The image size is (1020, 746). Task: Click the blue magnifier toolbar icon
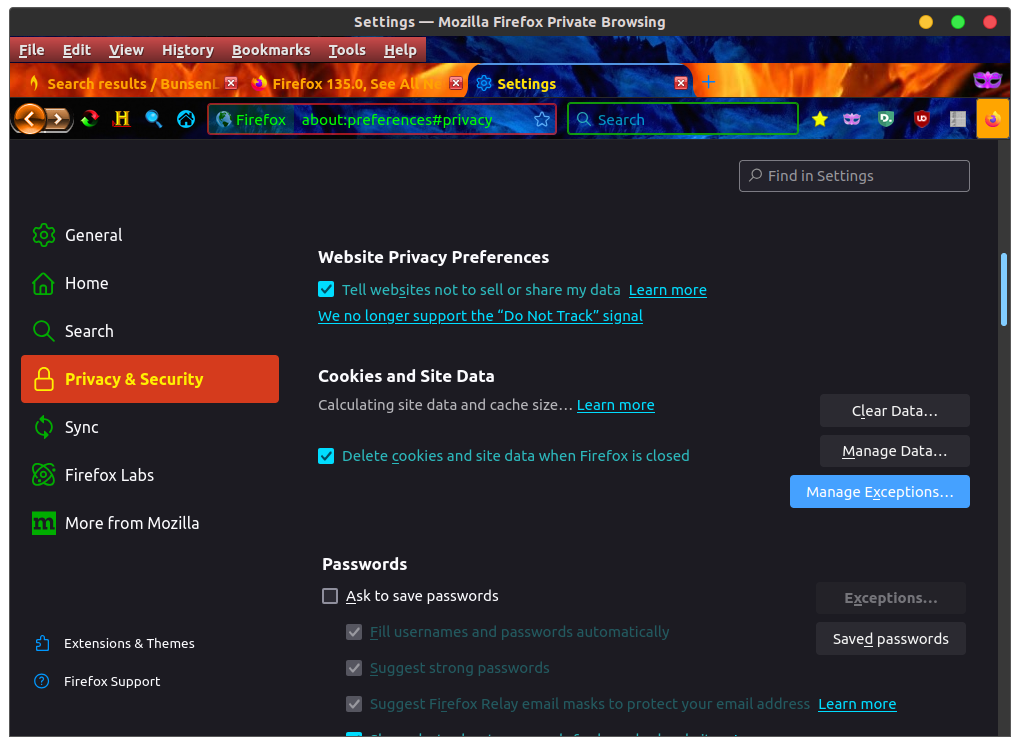(154, 119)
